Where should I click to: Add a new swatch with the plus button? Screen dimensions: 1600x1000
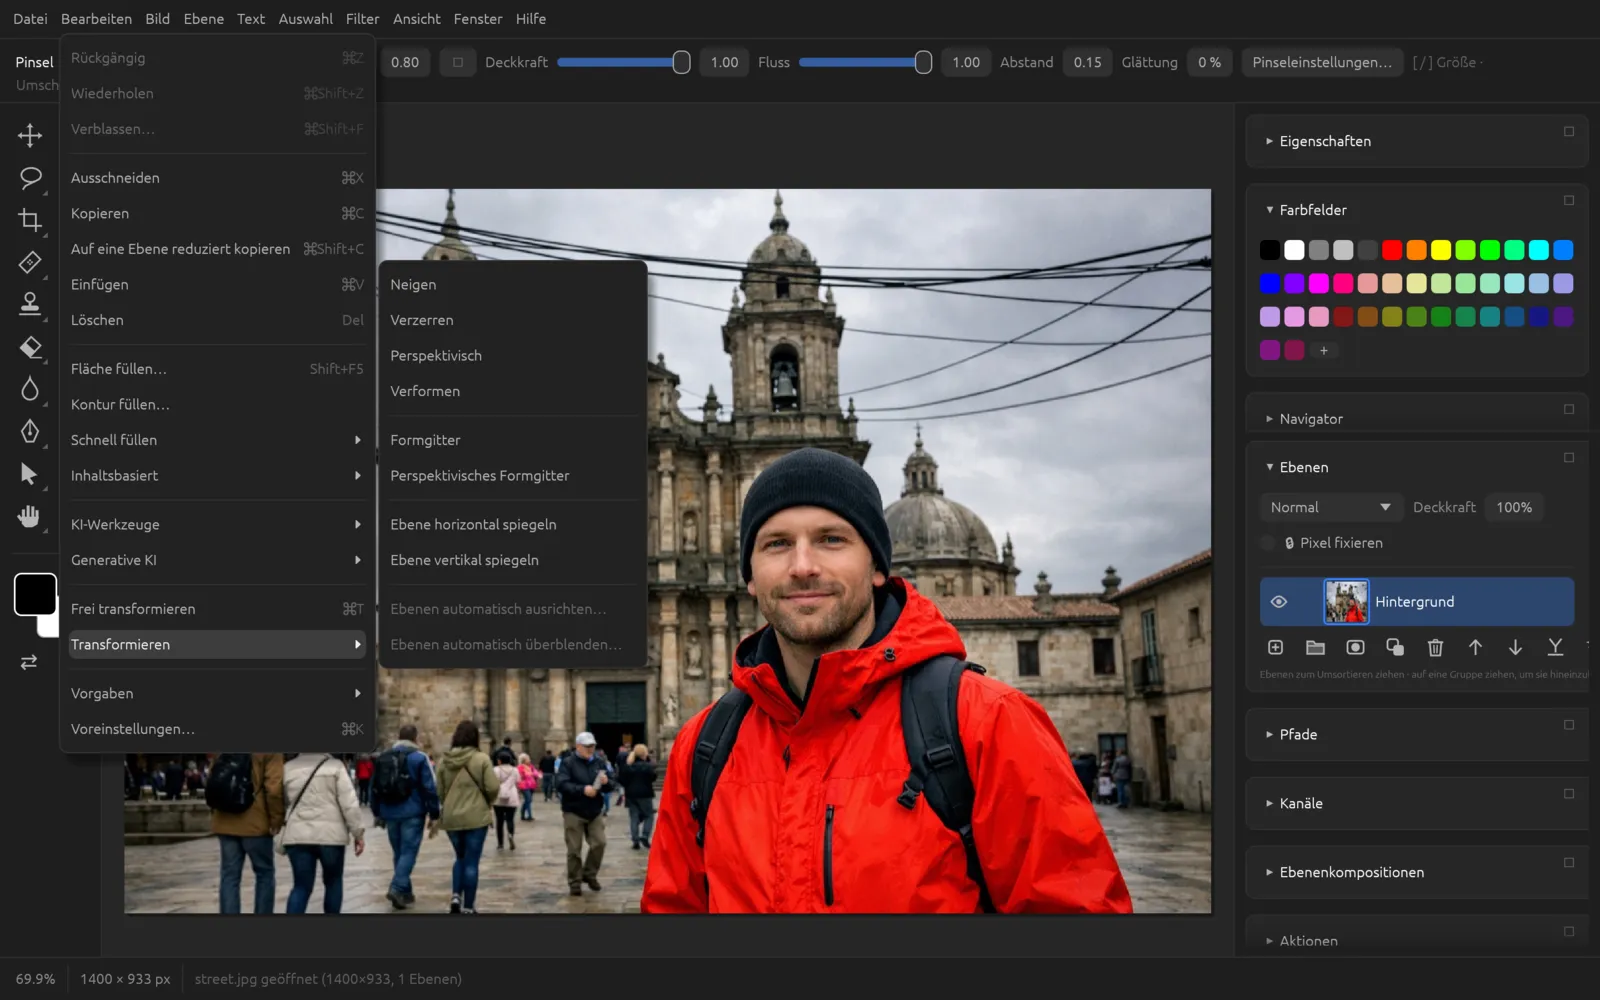(x=1323, y=350)
